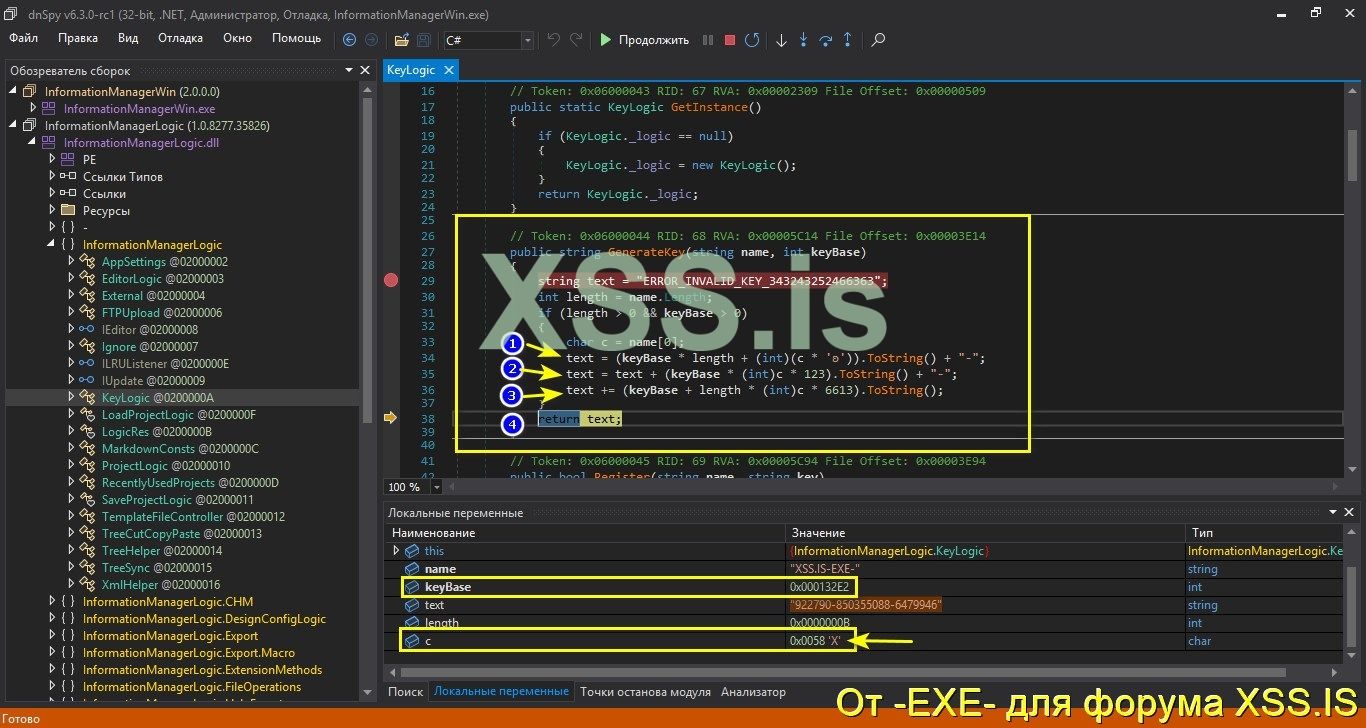Expand the KeyLogic class node
Screen dimensions: 1366x728
(x=71, y=397)
